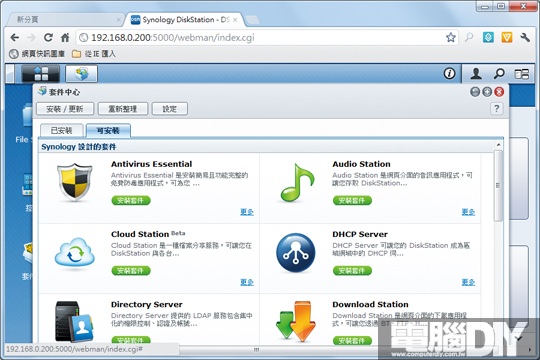Image resolution: width=540 pixels, height=360 pixels.
Task: Maximize the Package Center window
Action: 487,92
